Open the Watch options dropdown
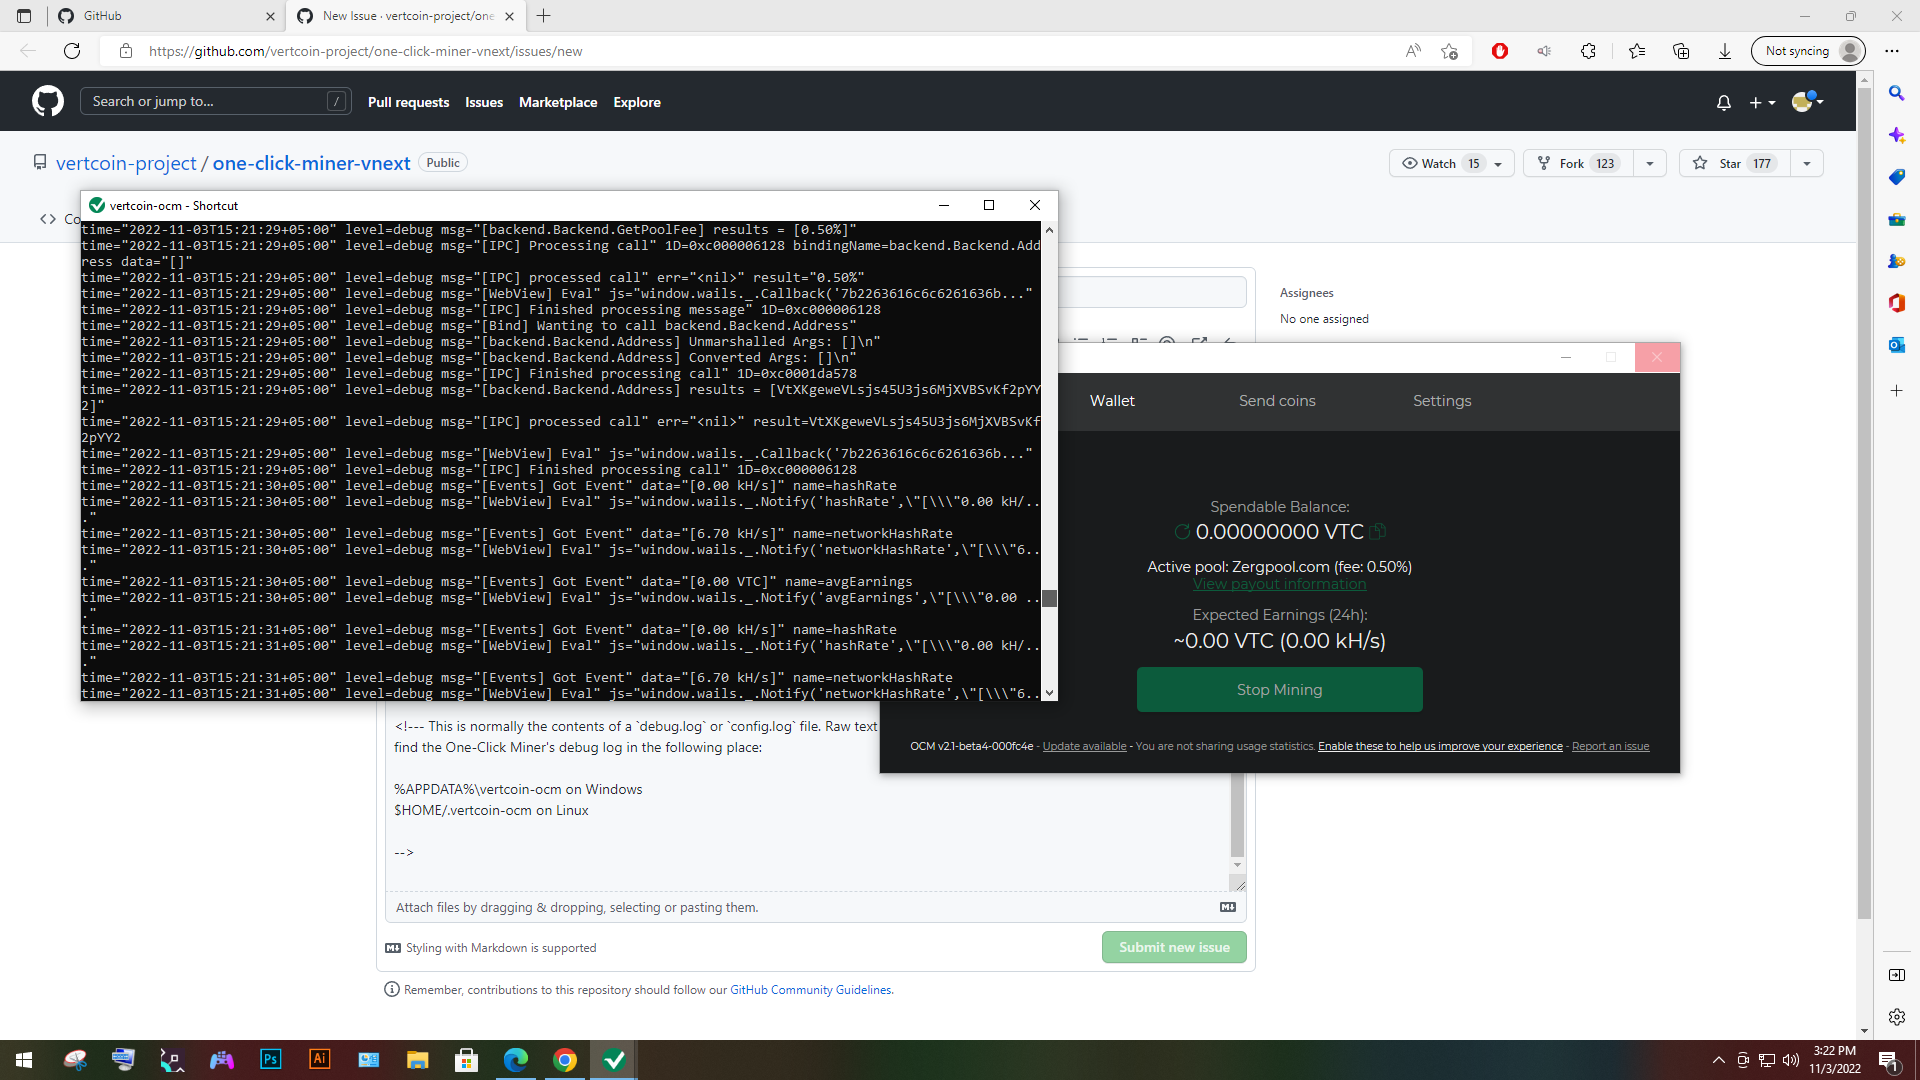This screenshot has width=1920, height=1080. coord(1497,163)
